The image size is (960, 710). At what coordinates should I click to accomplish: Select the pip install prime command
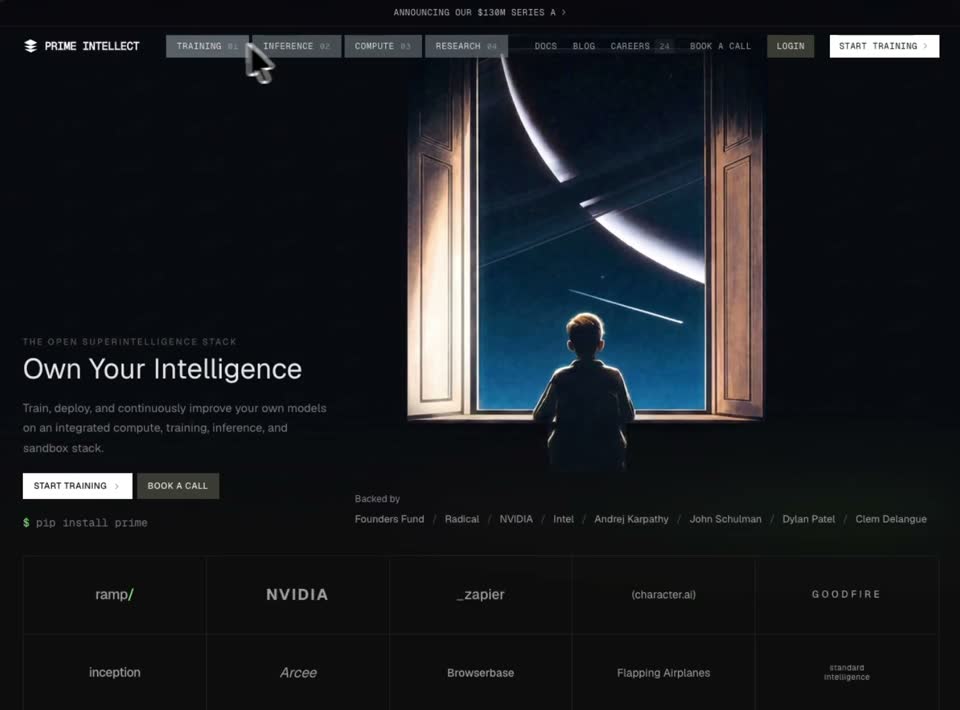coord(91,523)
